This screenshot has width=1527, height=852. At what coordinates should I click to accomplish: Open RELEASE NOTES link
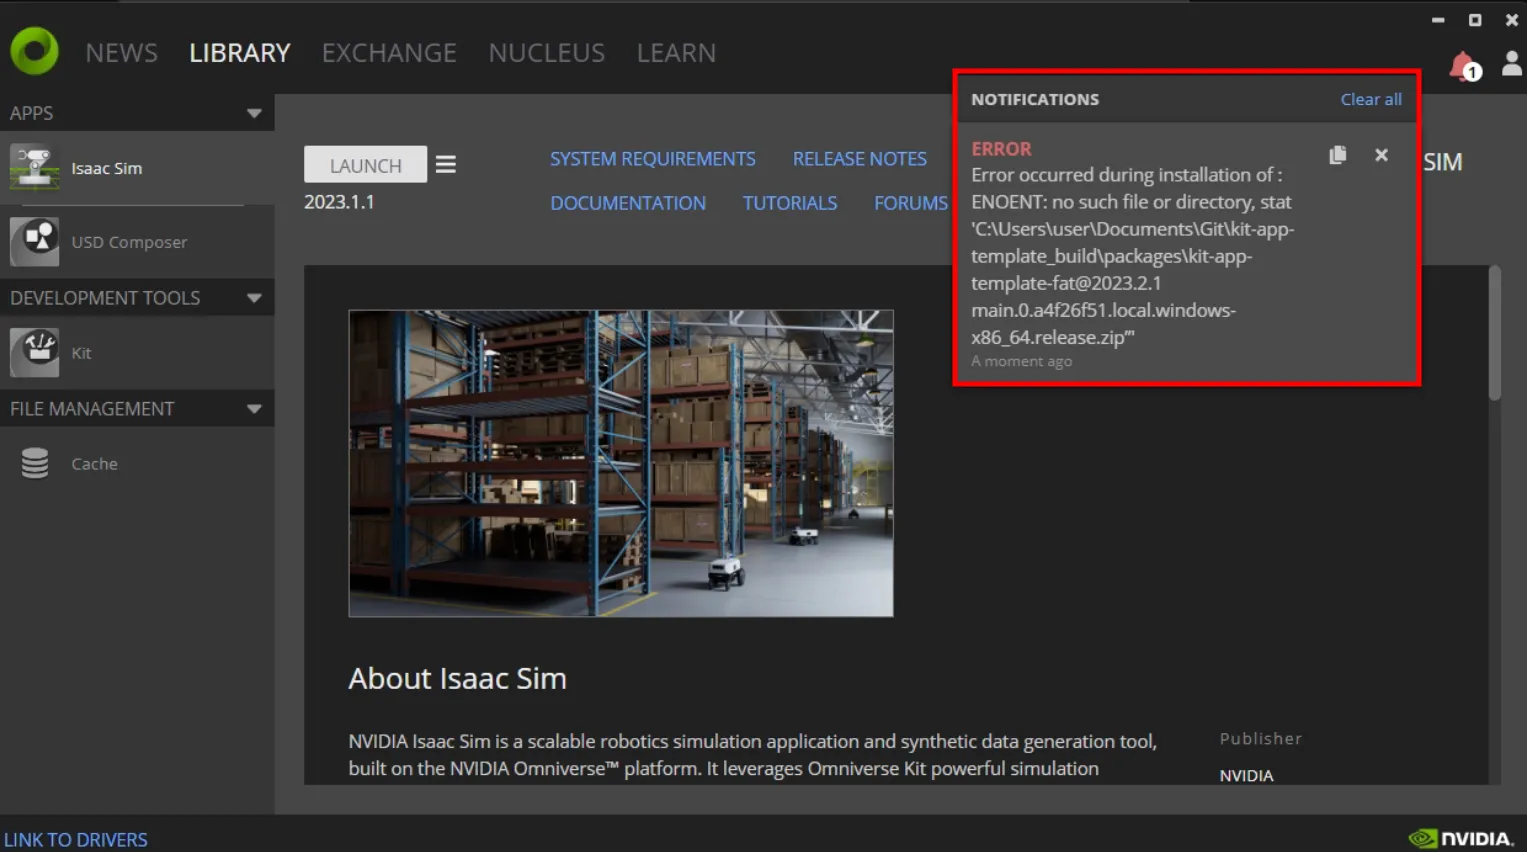pos(860,159)
